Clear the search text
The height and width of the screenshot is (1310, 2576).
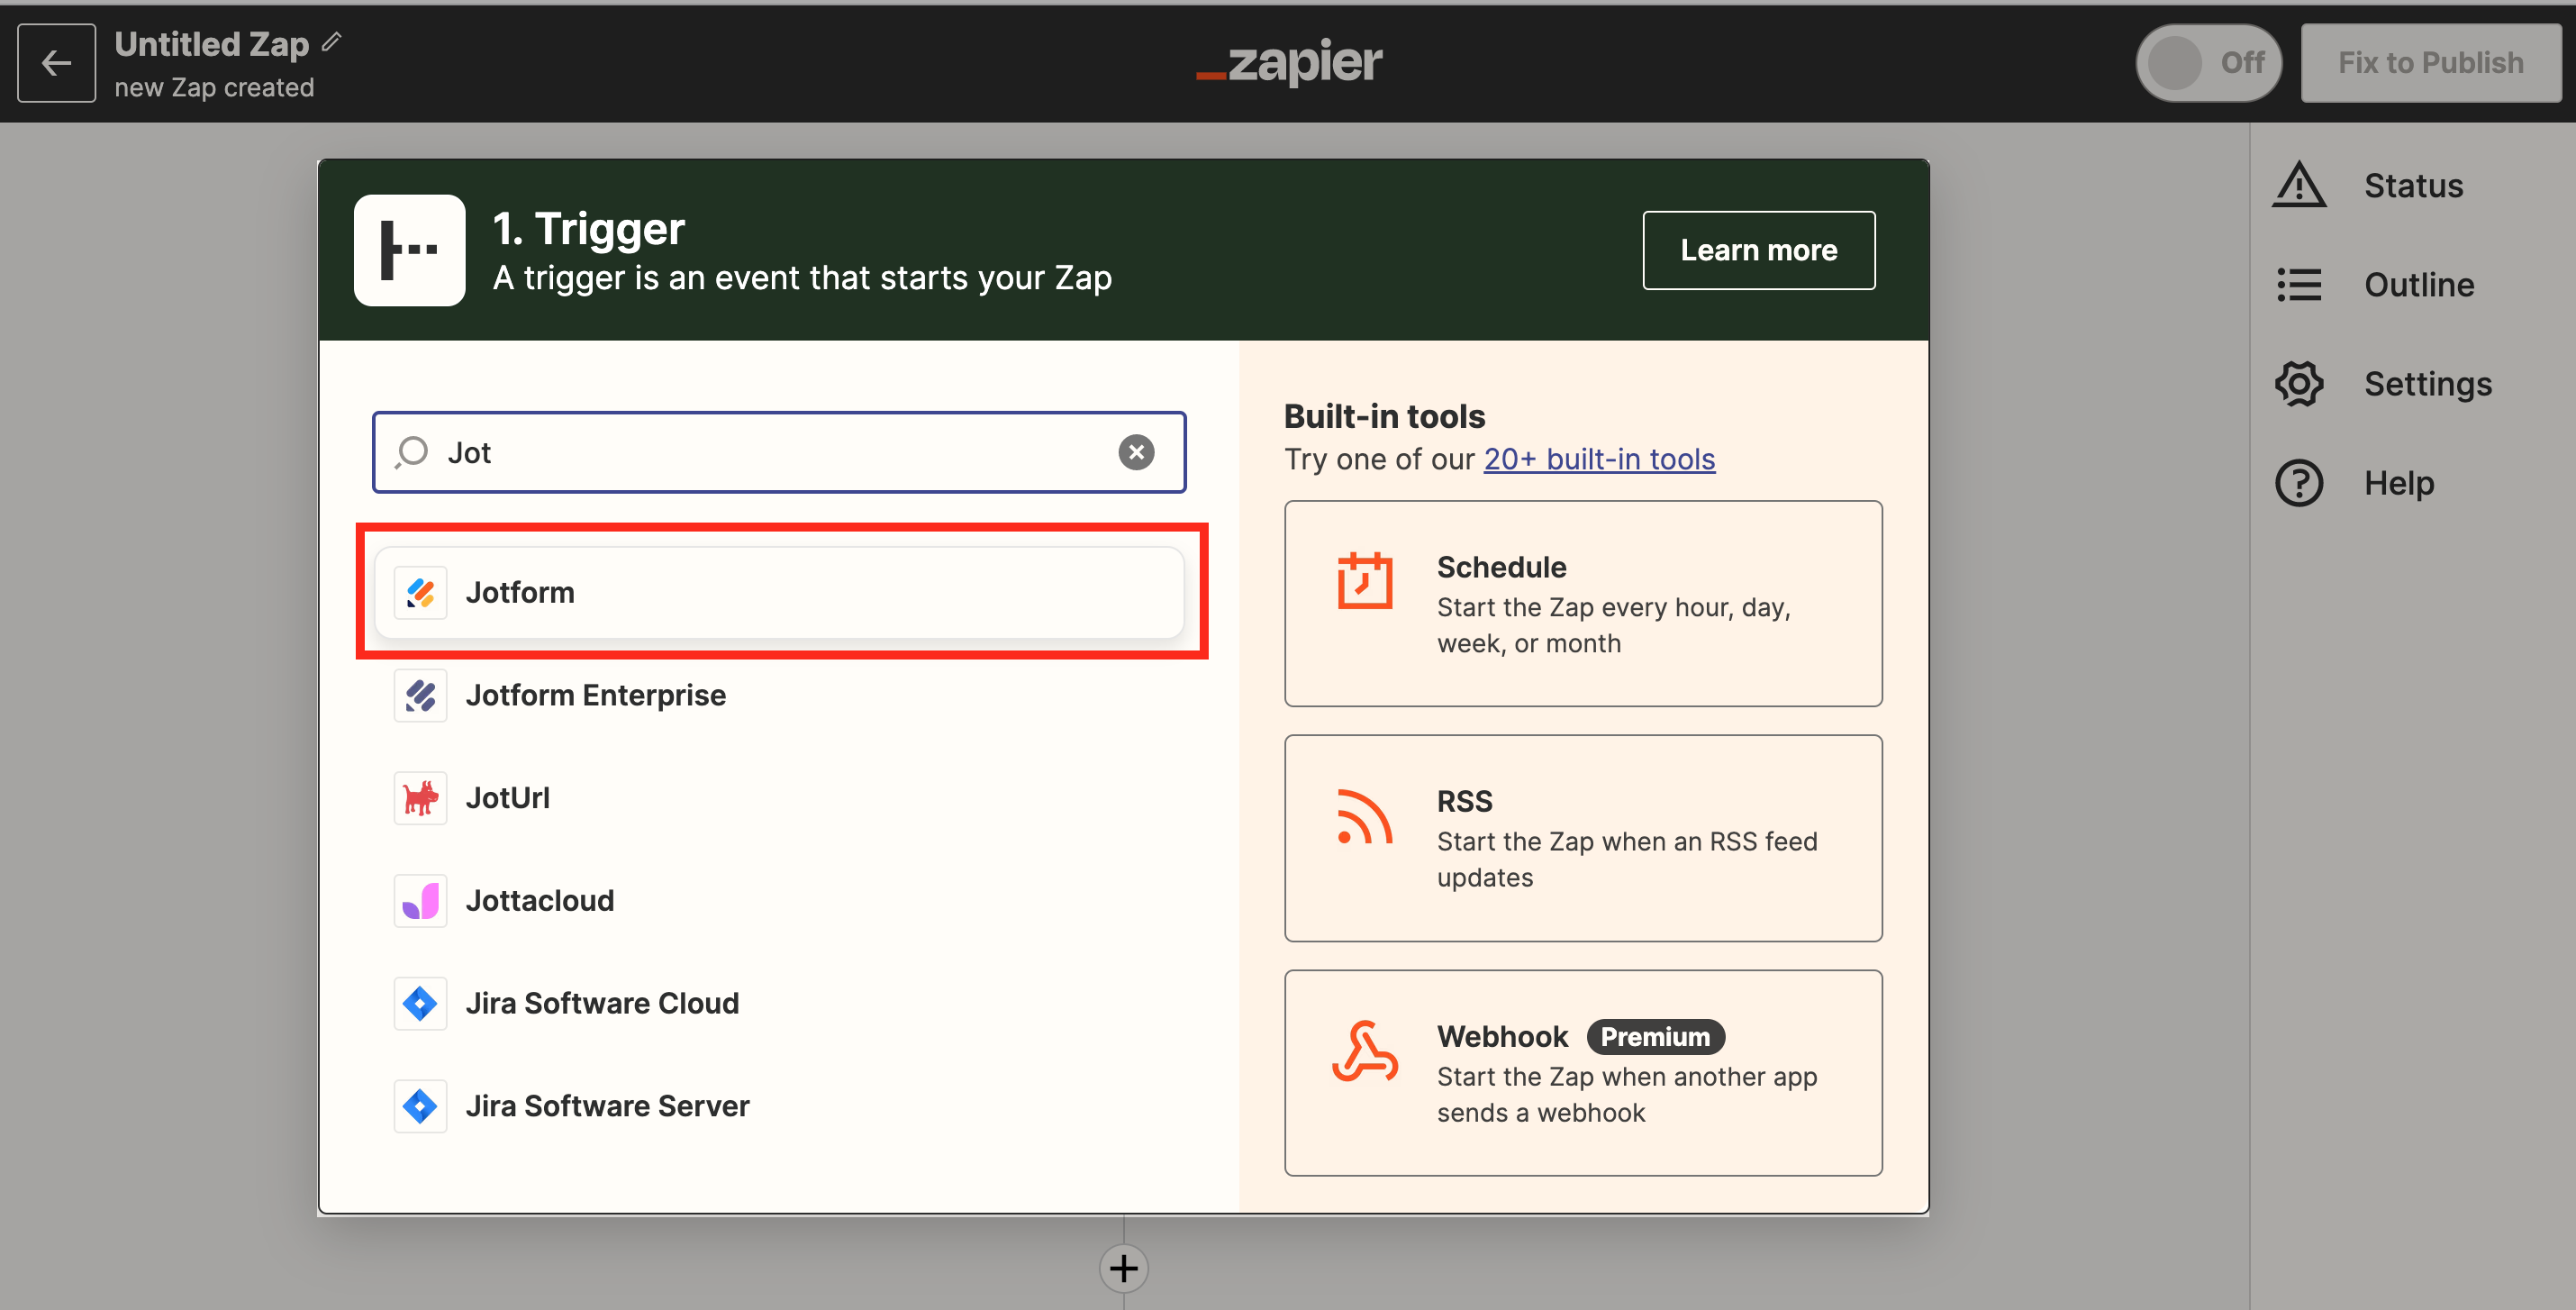pyautogui.click(x=1136, y=452)
